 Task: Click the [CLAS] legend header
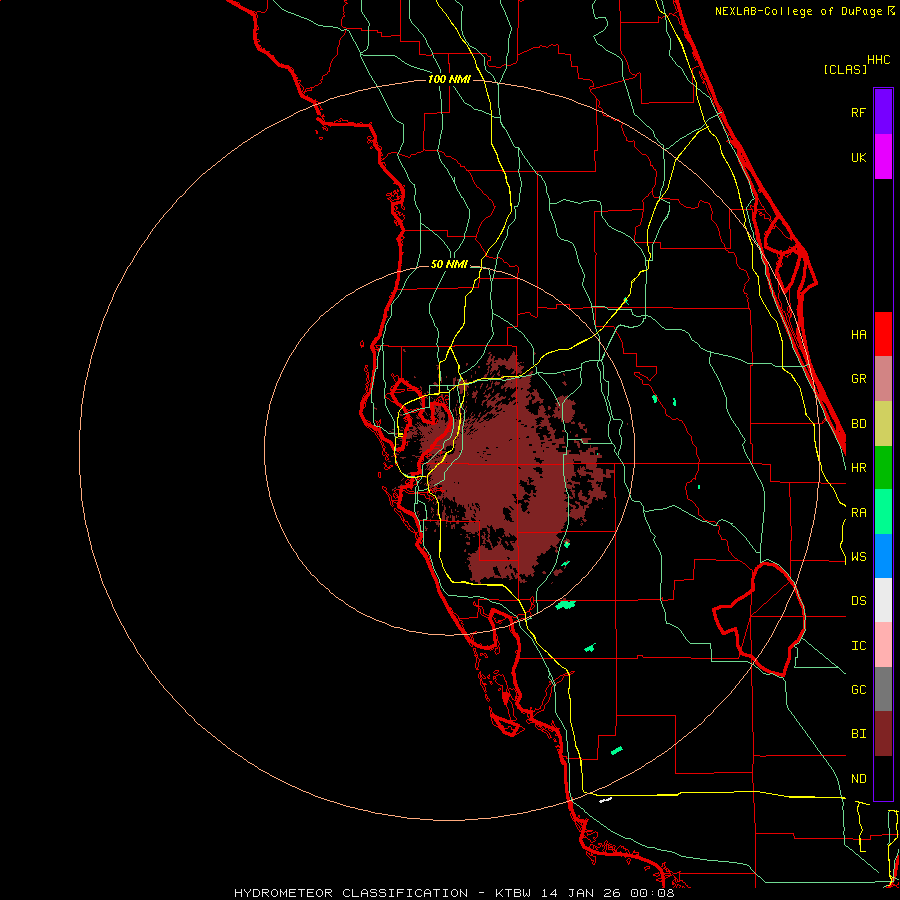845,69
